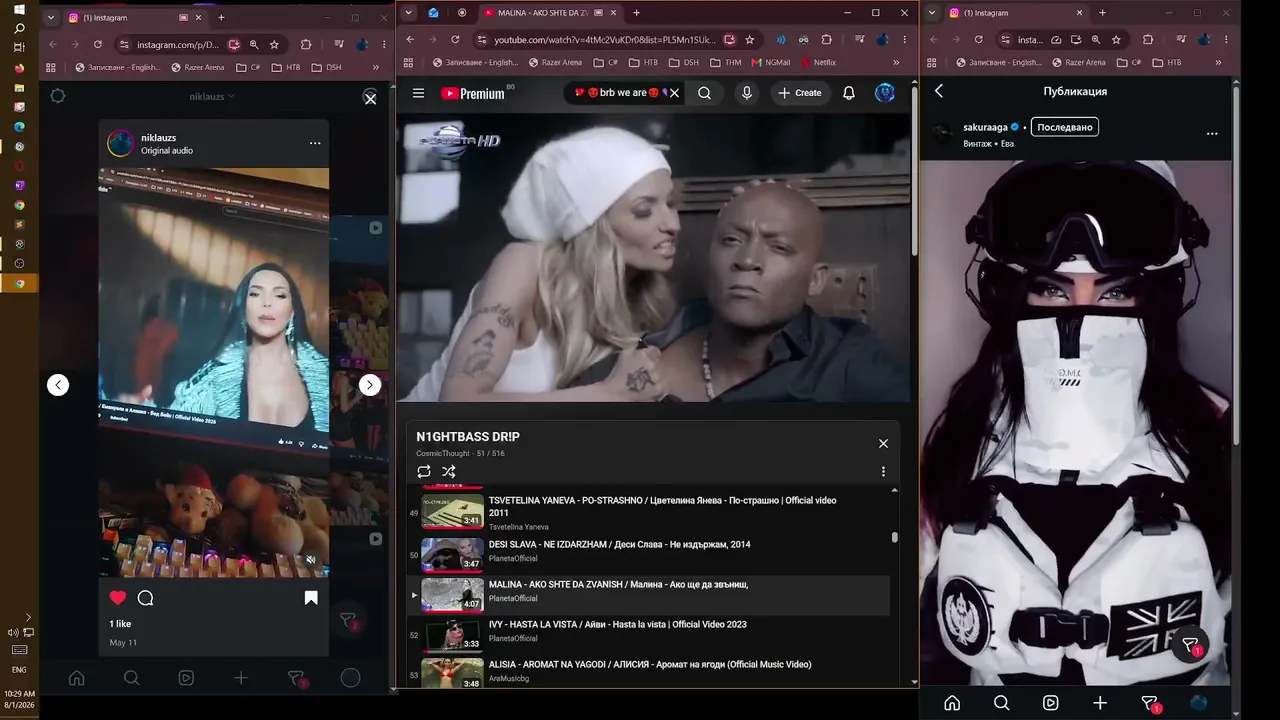Screen dimensions: 1280x720
Task: Toggle shuffle for the N1GHTBASS DR!P playlist
Action: coord(449,471)
